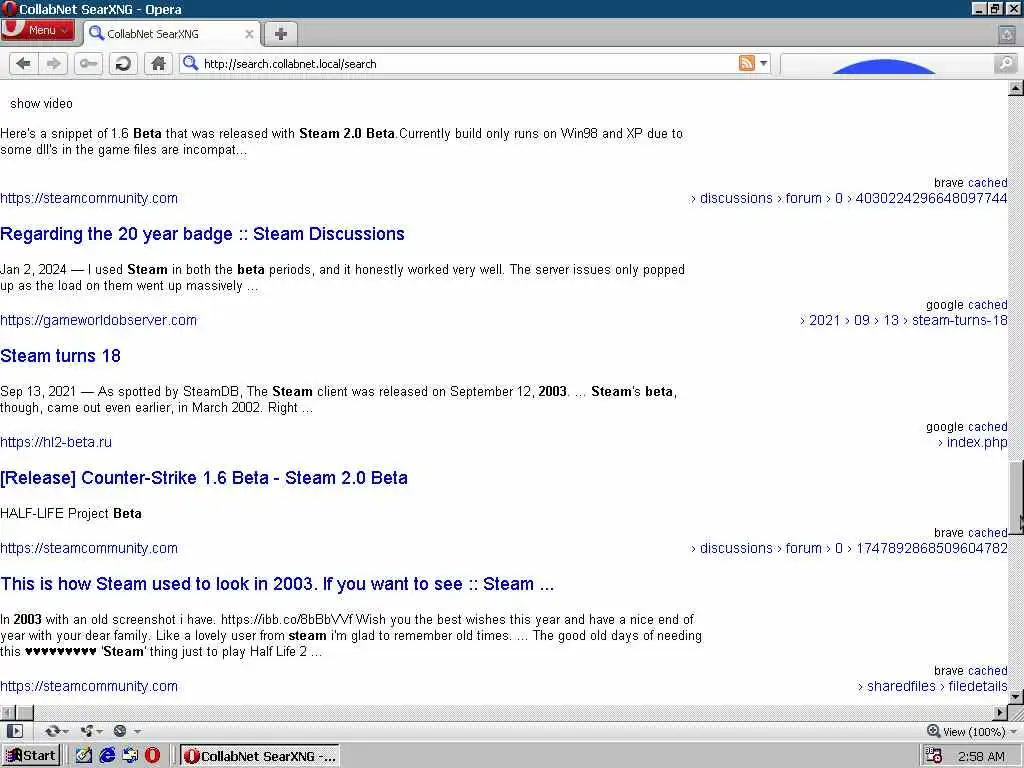This screenshot has height=768, width=1024.
Task: Open the 'Steam turns 18' result title
Action: click(x=60, y=356)
